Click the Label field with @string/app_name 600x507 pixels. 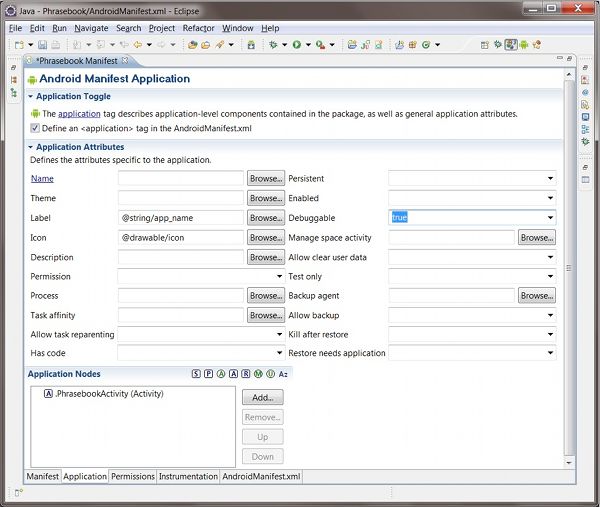[x=181, y=218]
